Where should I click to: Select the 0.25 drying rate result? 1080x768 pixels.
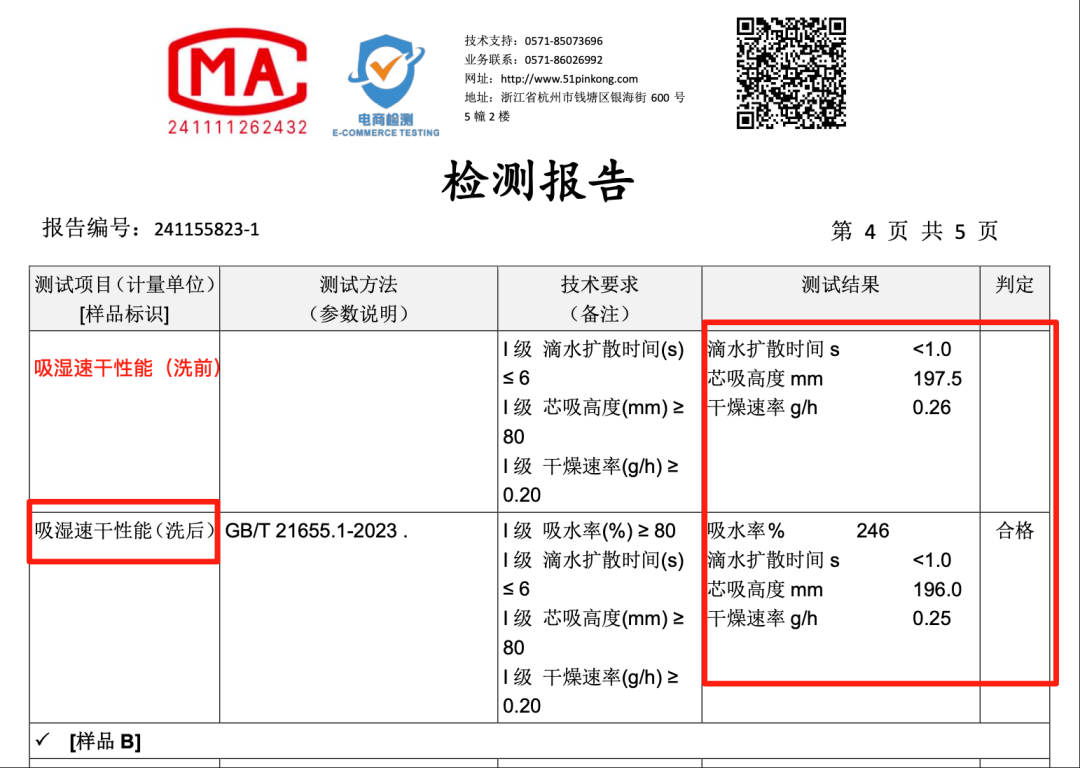[x=931, y=619]
